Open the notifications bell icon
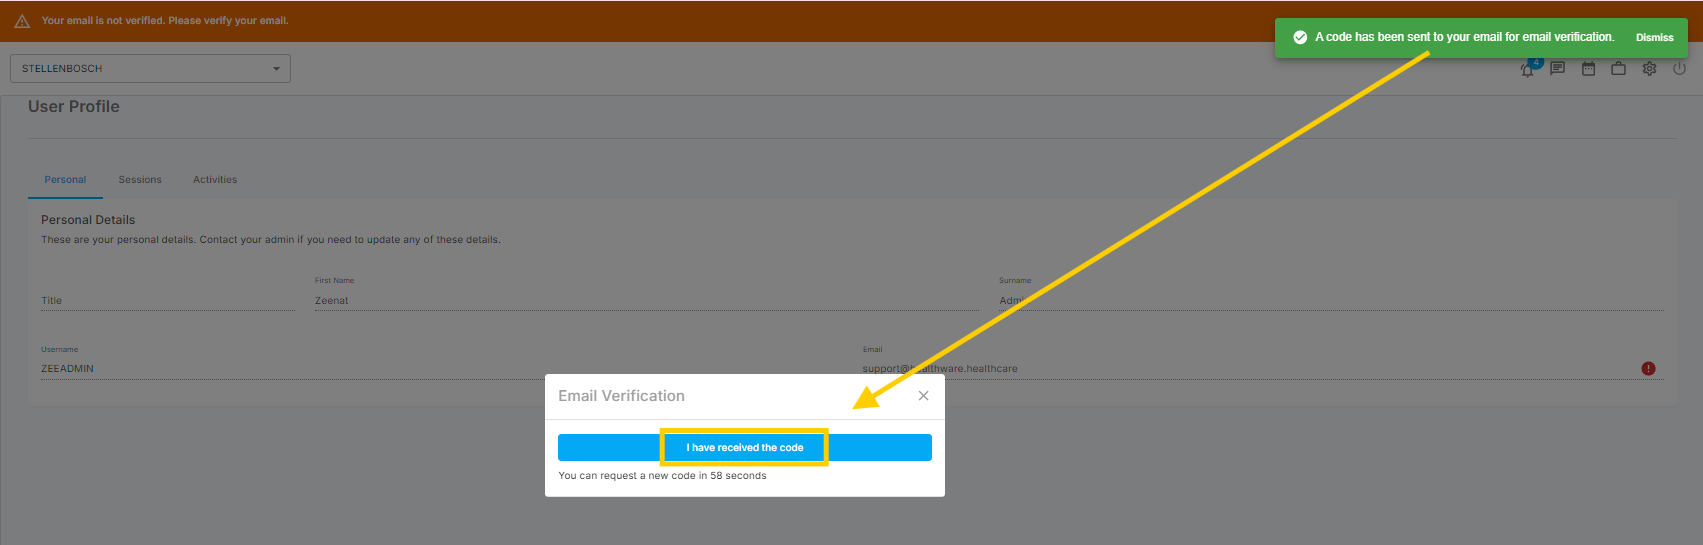 1526,70
